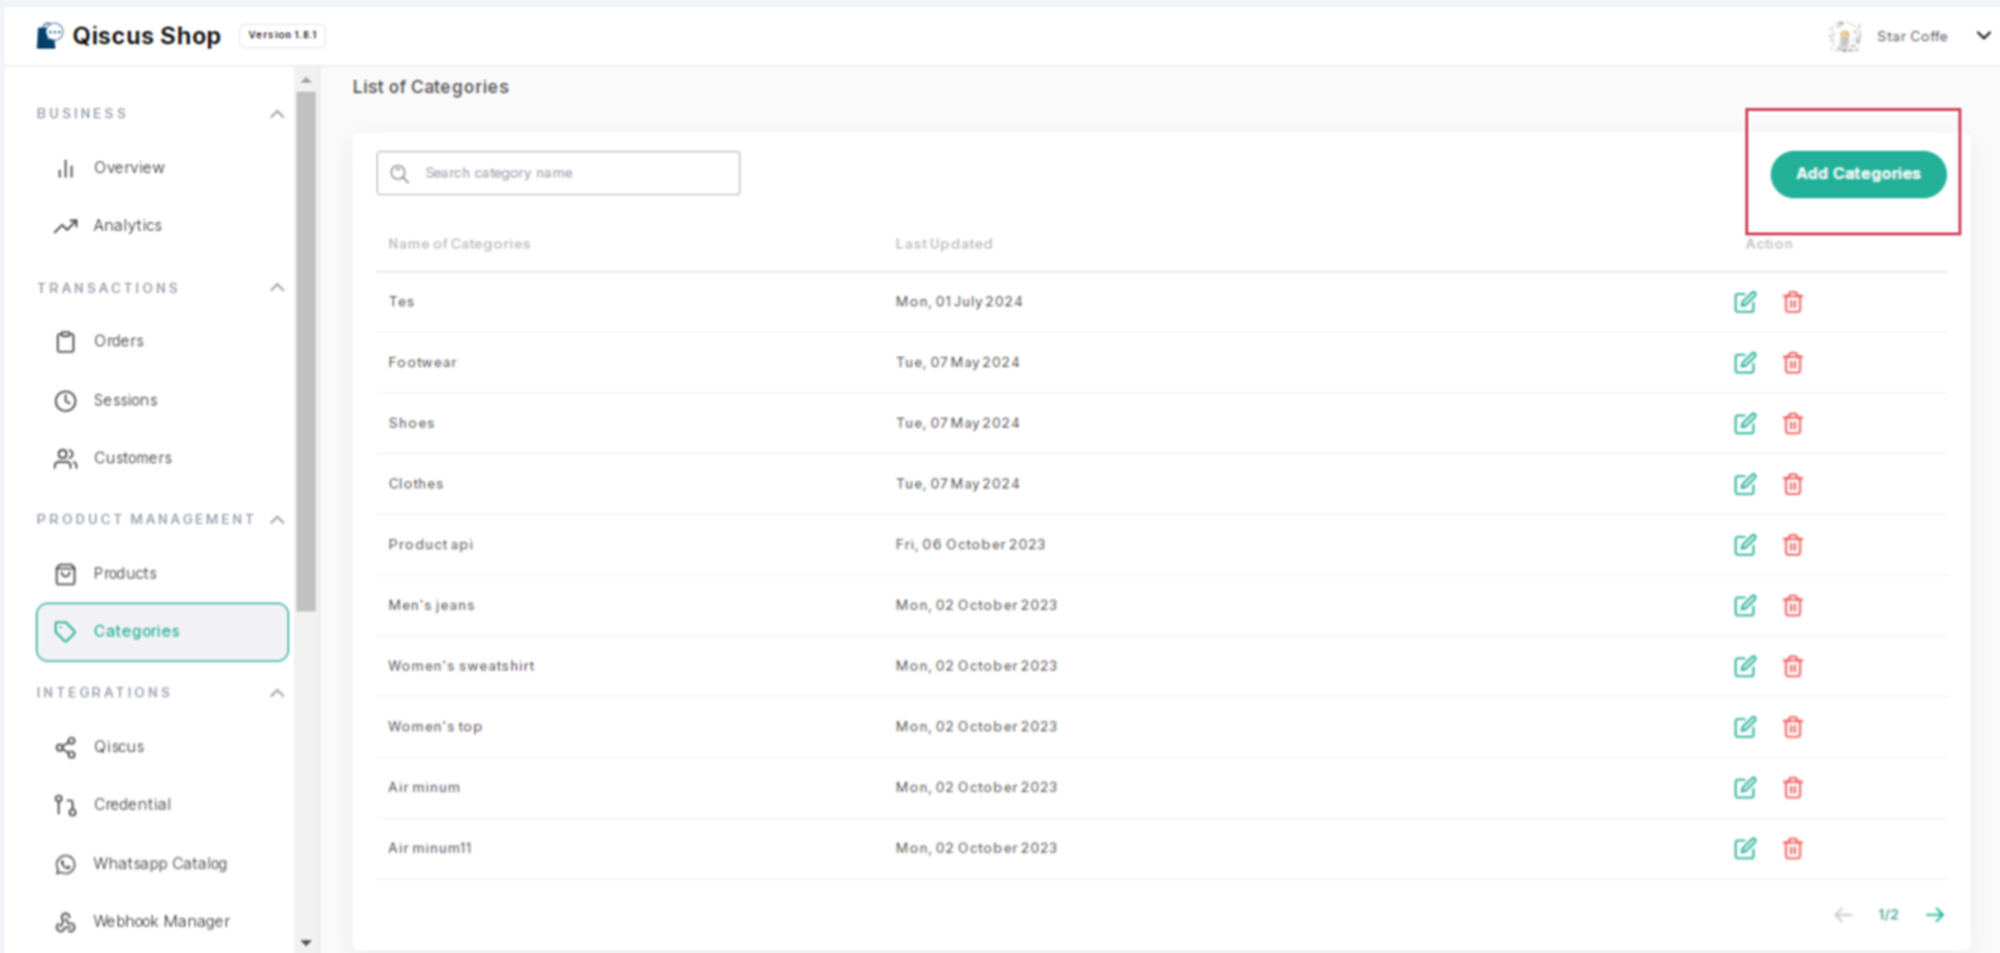Click the Version 1.8.1 badge

coord(283,35)
